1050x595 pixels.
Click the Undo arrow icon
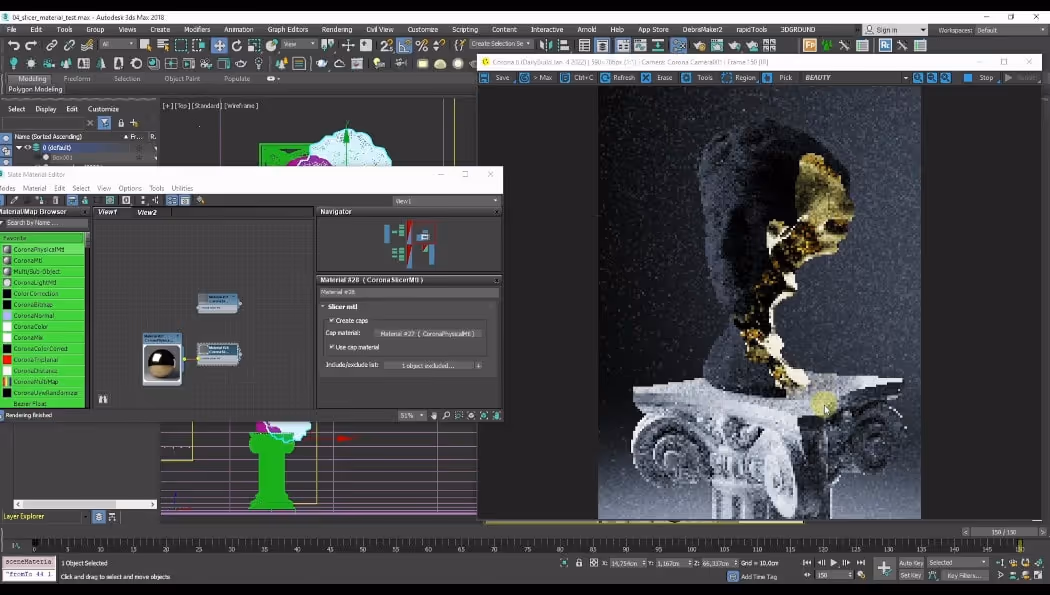point(13,46)
